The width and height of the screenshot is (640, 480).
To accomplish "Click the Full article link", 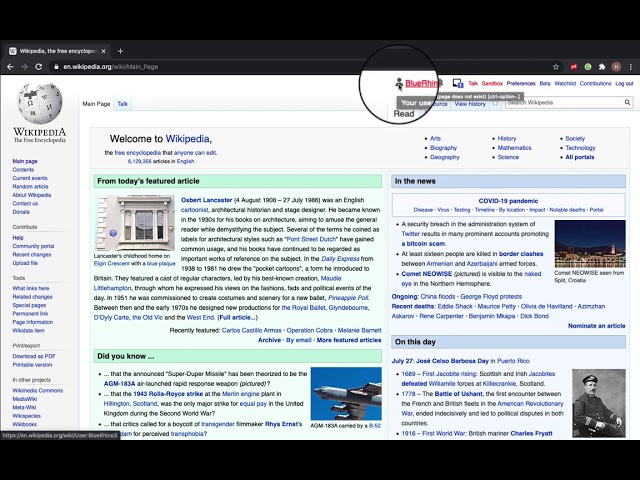I will tap(238, 317).
